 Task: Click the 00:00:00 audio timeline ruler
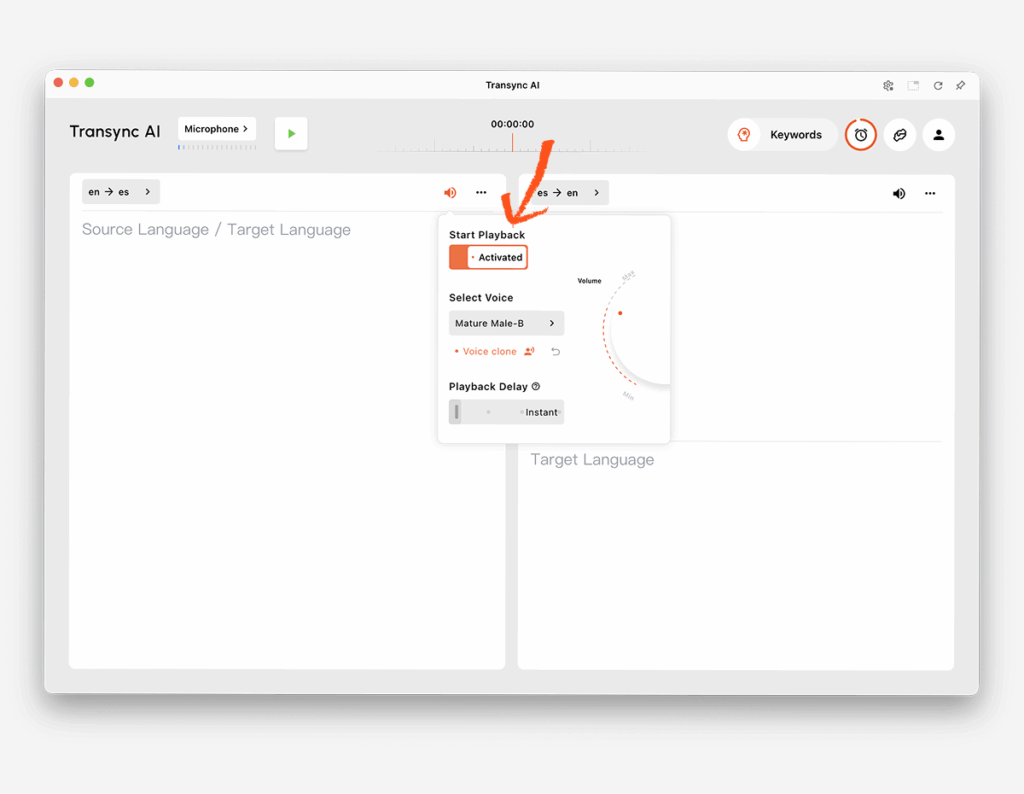[513, 144]
